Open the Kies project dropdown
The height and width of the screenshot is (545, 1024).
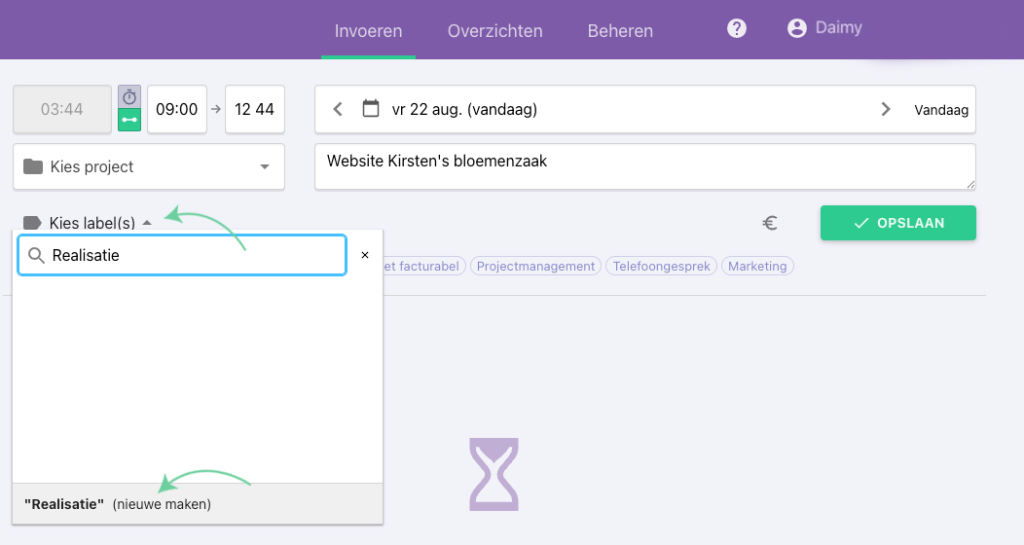point(148,167)
